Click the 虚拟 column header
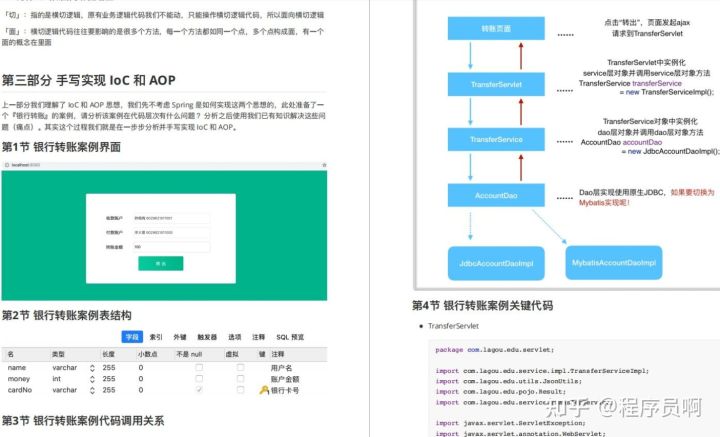Image resolution: width=720 pixels, height=437 pixels. coord(231,354)
